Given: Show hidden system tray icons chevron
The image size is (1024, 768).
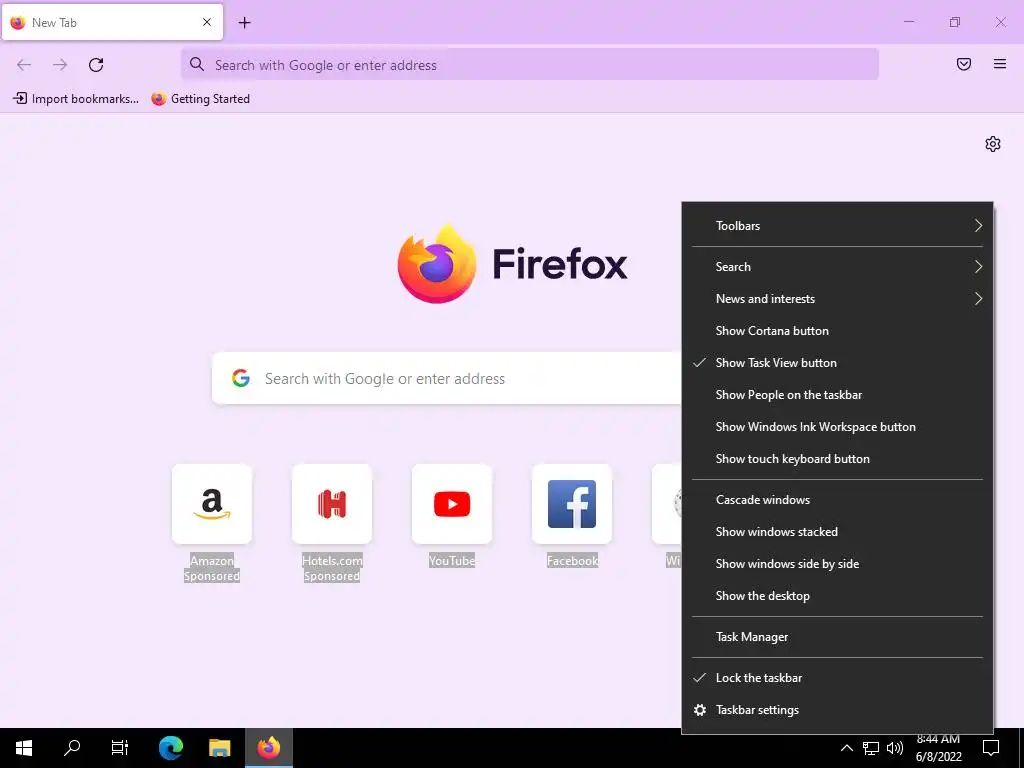Looking at the screenshot, I should point(846,748).
